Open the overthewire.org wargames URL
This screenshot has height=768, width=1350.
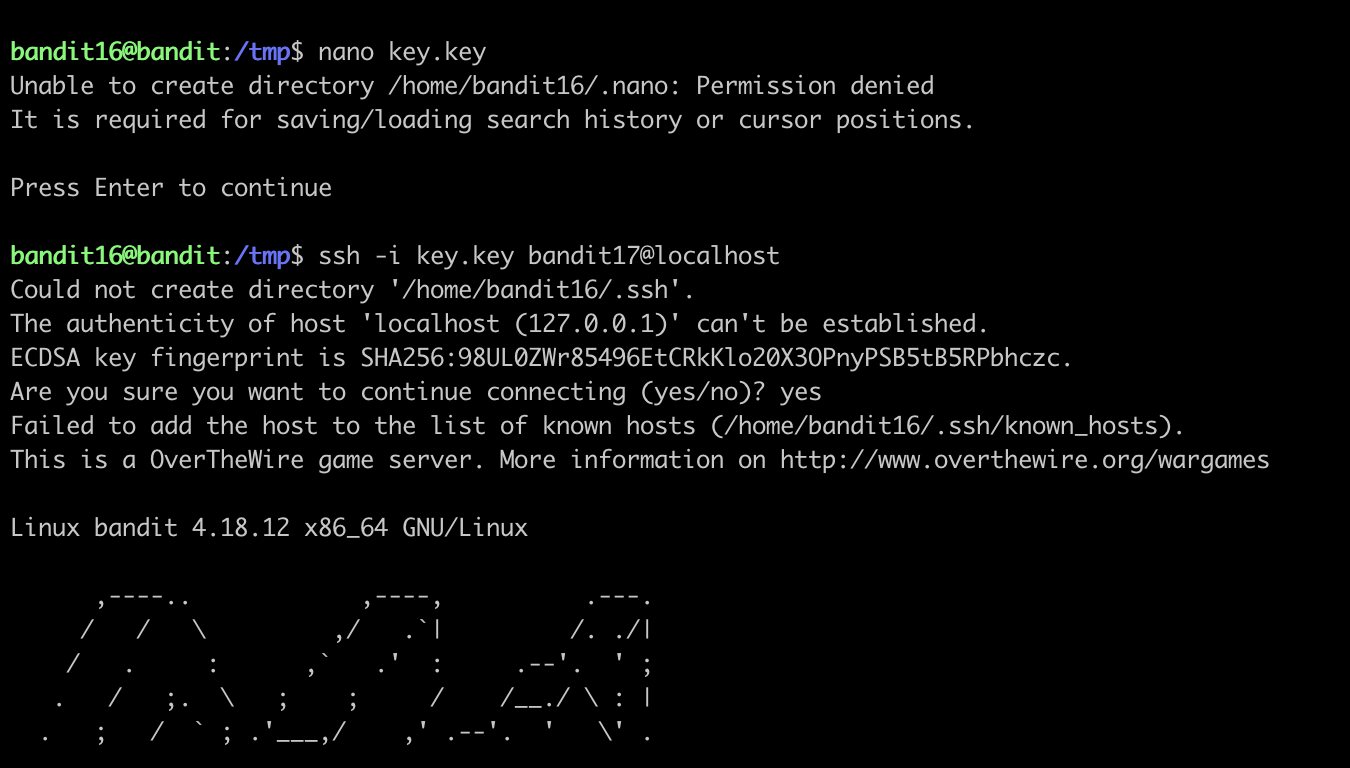tap(1024, 460)
